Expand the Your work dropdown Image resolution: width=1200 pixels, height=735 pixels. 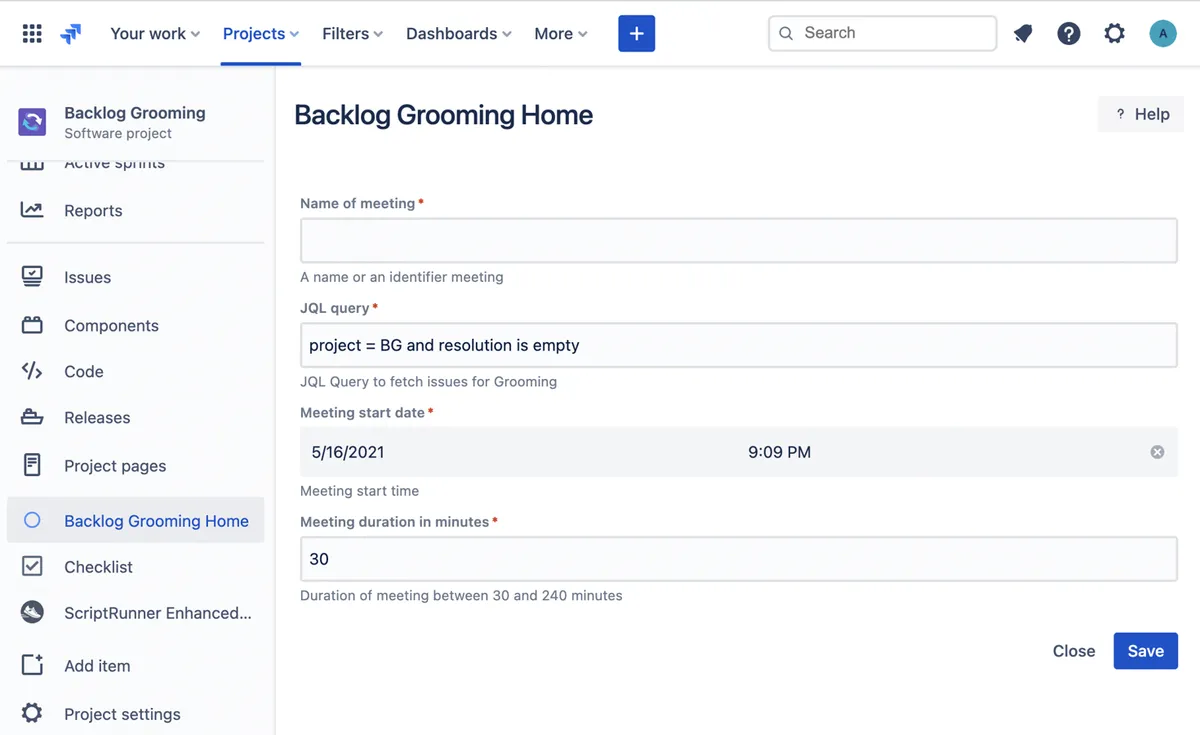pos(155,33)
